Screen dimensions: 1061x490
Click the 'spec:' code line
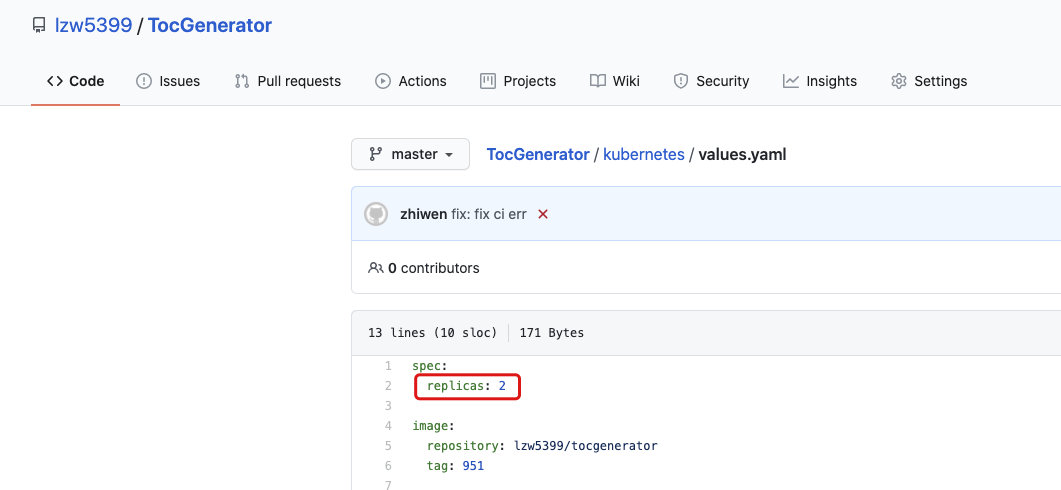[x=430, y=366]
